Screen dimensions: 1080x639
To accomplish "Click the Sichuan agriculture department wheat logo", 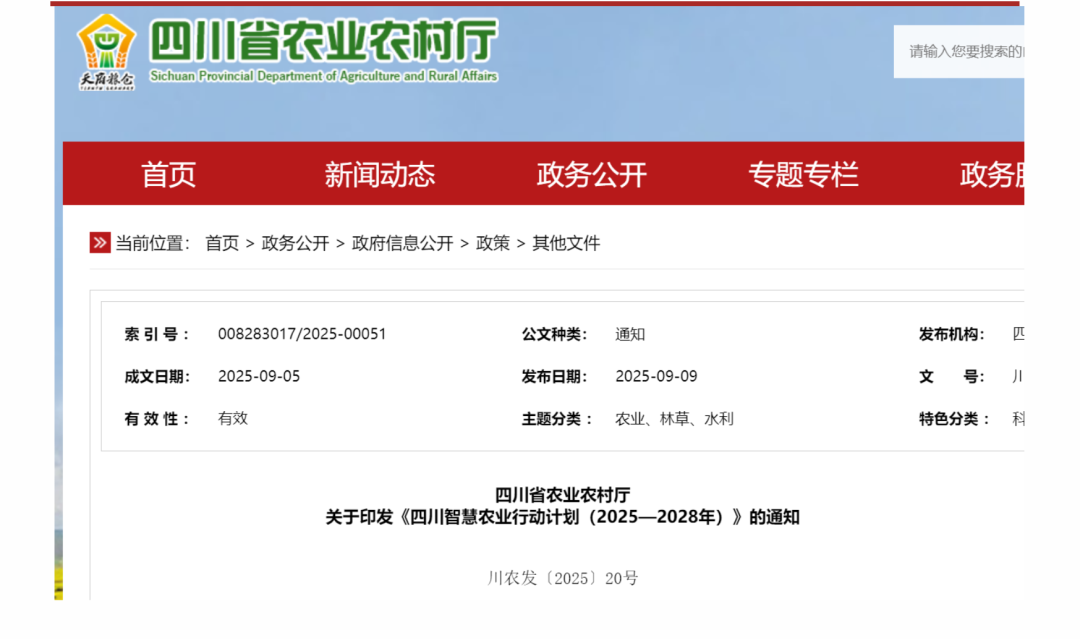I will click(106, 52).
